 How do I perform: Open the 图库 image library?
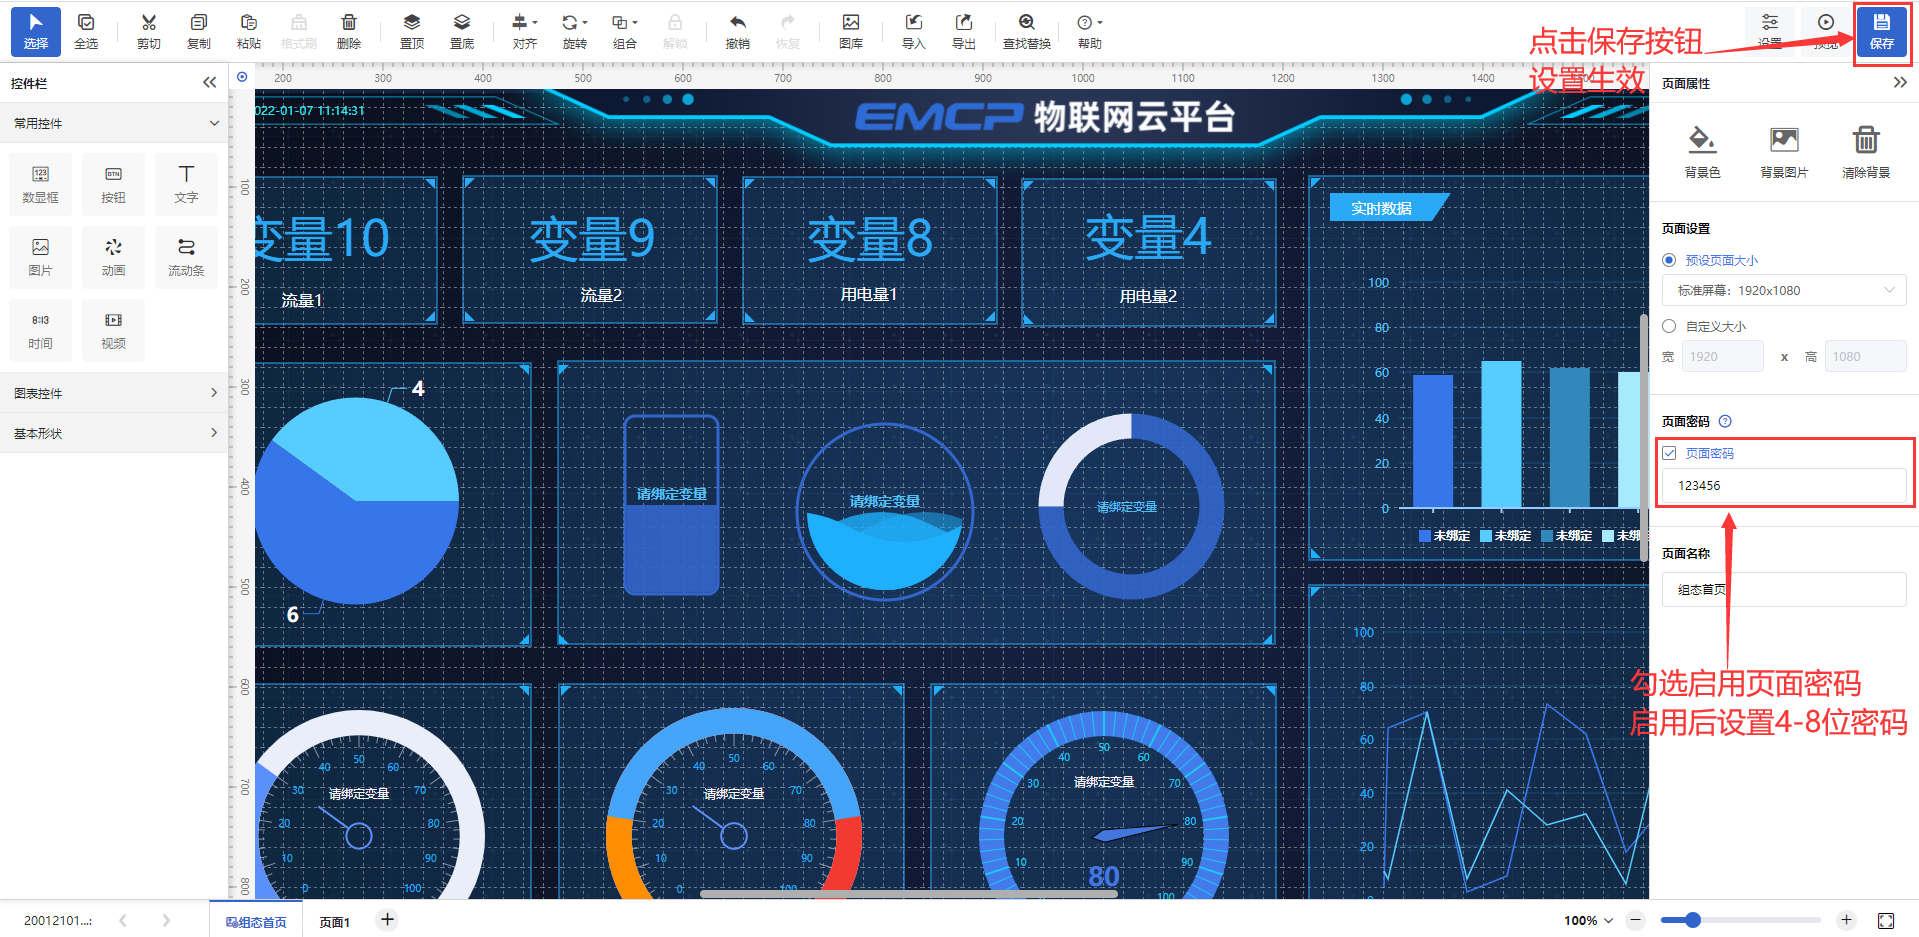click(x=851, y=31)
